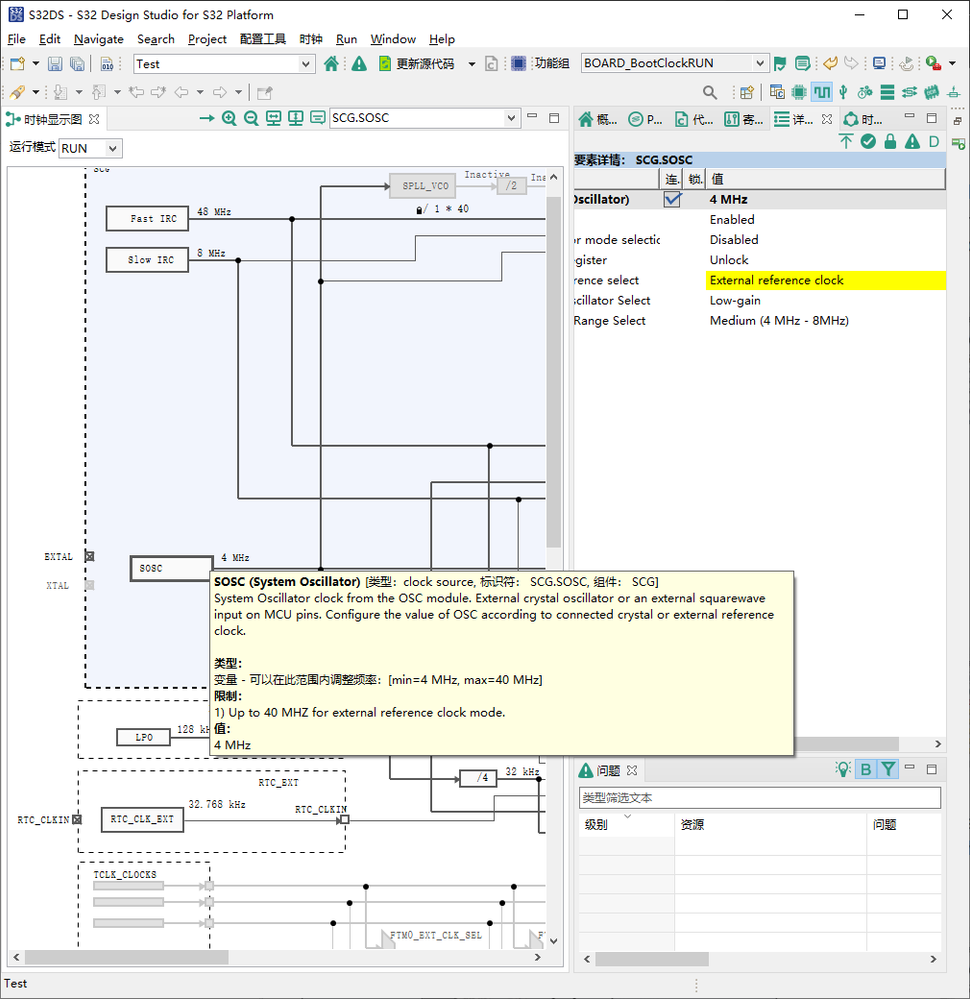Click the run with red toolbox icon
This screenshot has width=970, height=999.
pos(934,63)
